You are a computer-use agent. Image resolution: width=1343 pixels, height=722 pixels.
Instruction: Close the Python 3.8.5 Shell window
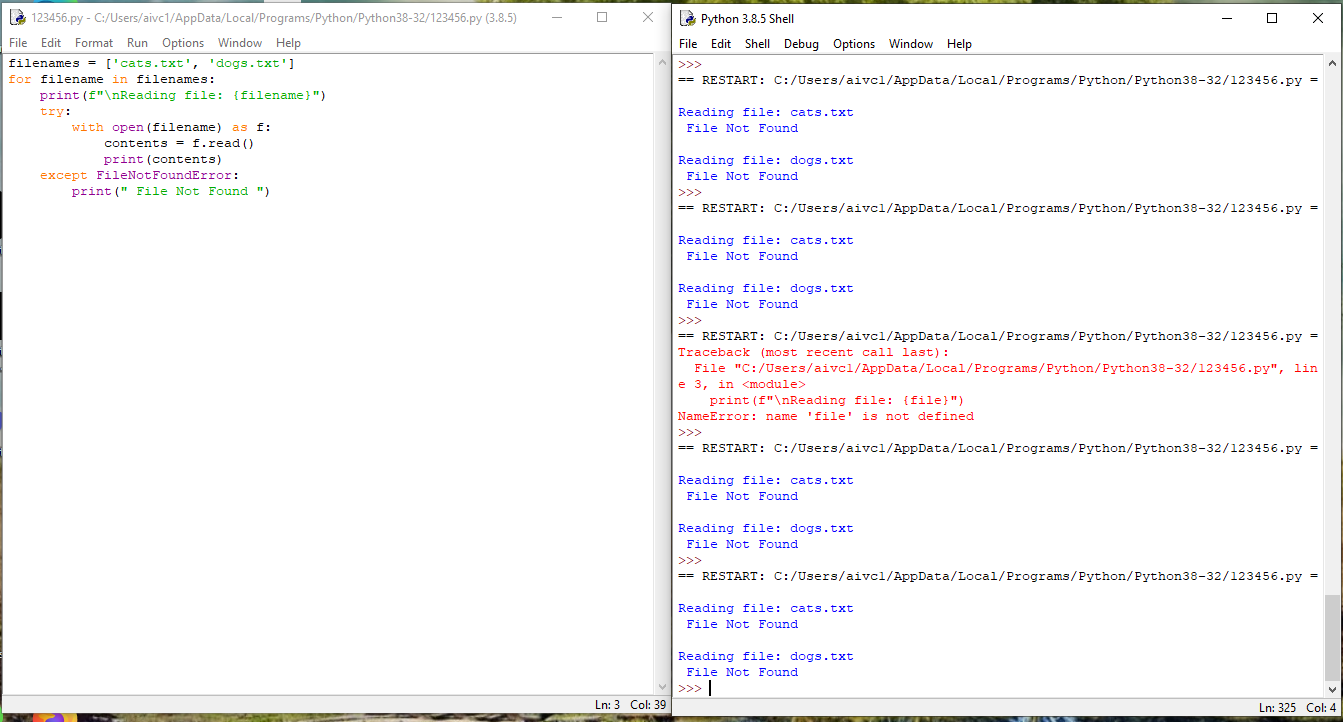(1318, 18)
